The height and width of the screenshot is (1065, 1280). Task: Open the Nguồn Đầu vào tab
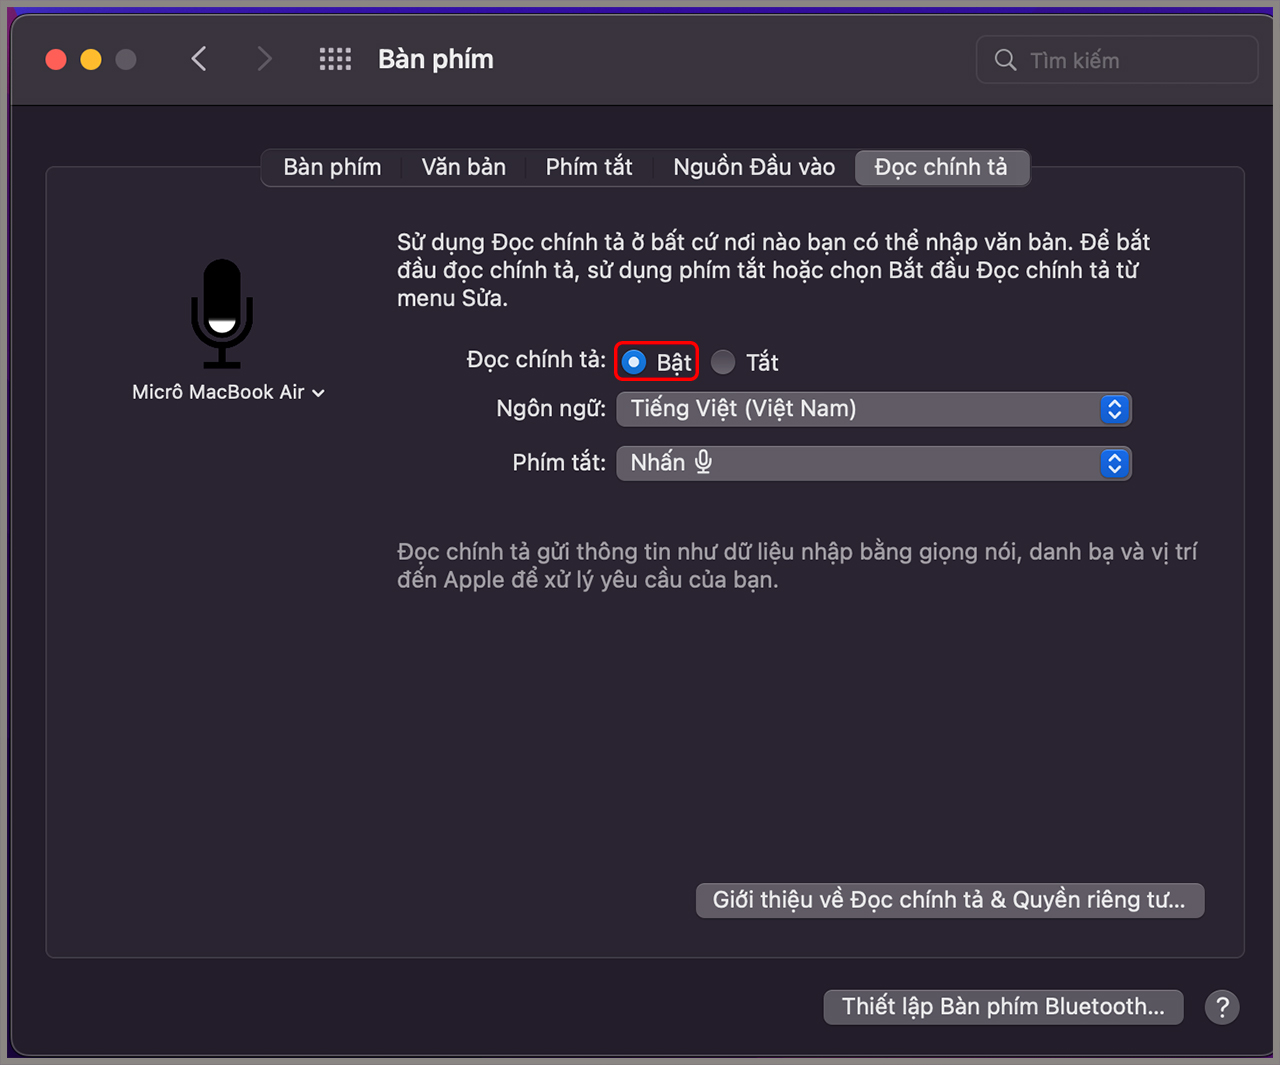click(754, 167)
